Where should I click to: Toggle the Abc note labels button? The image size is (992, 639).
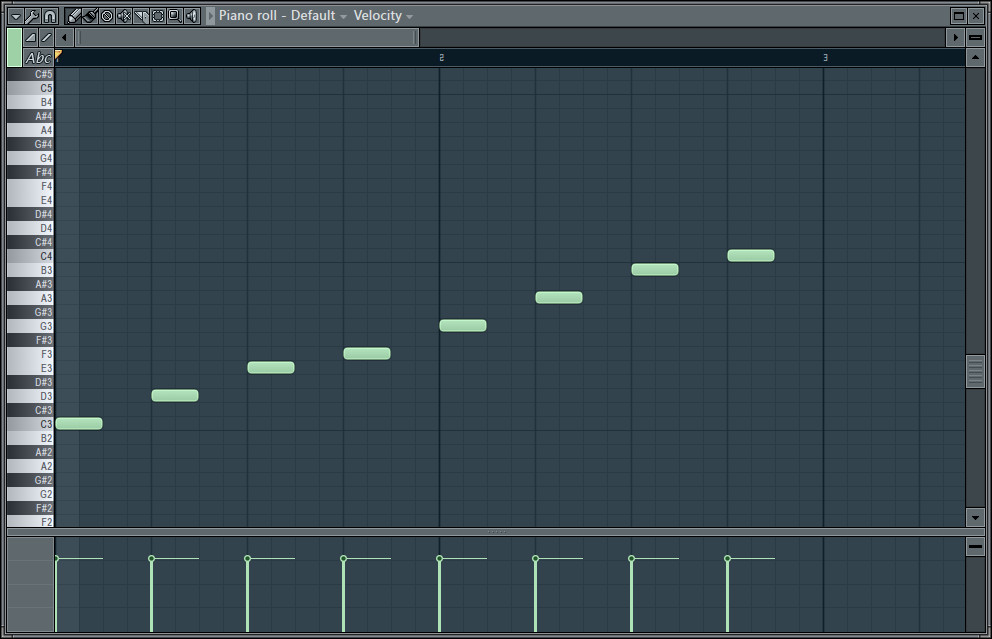38,58
